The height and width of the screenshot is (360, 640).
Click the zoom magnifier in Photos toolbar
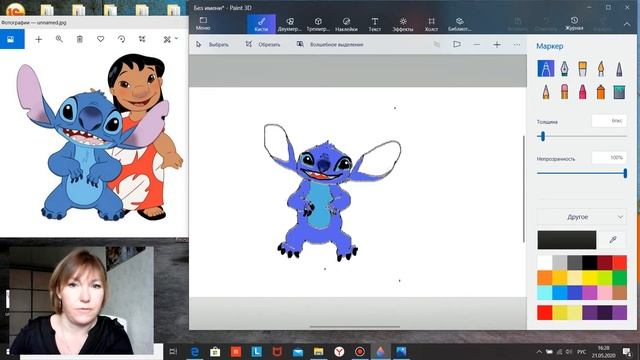point(59,39)
